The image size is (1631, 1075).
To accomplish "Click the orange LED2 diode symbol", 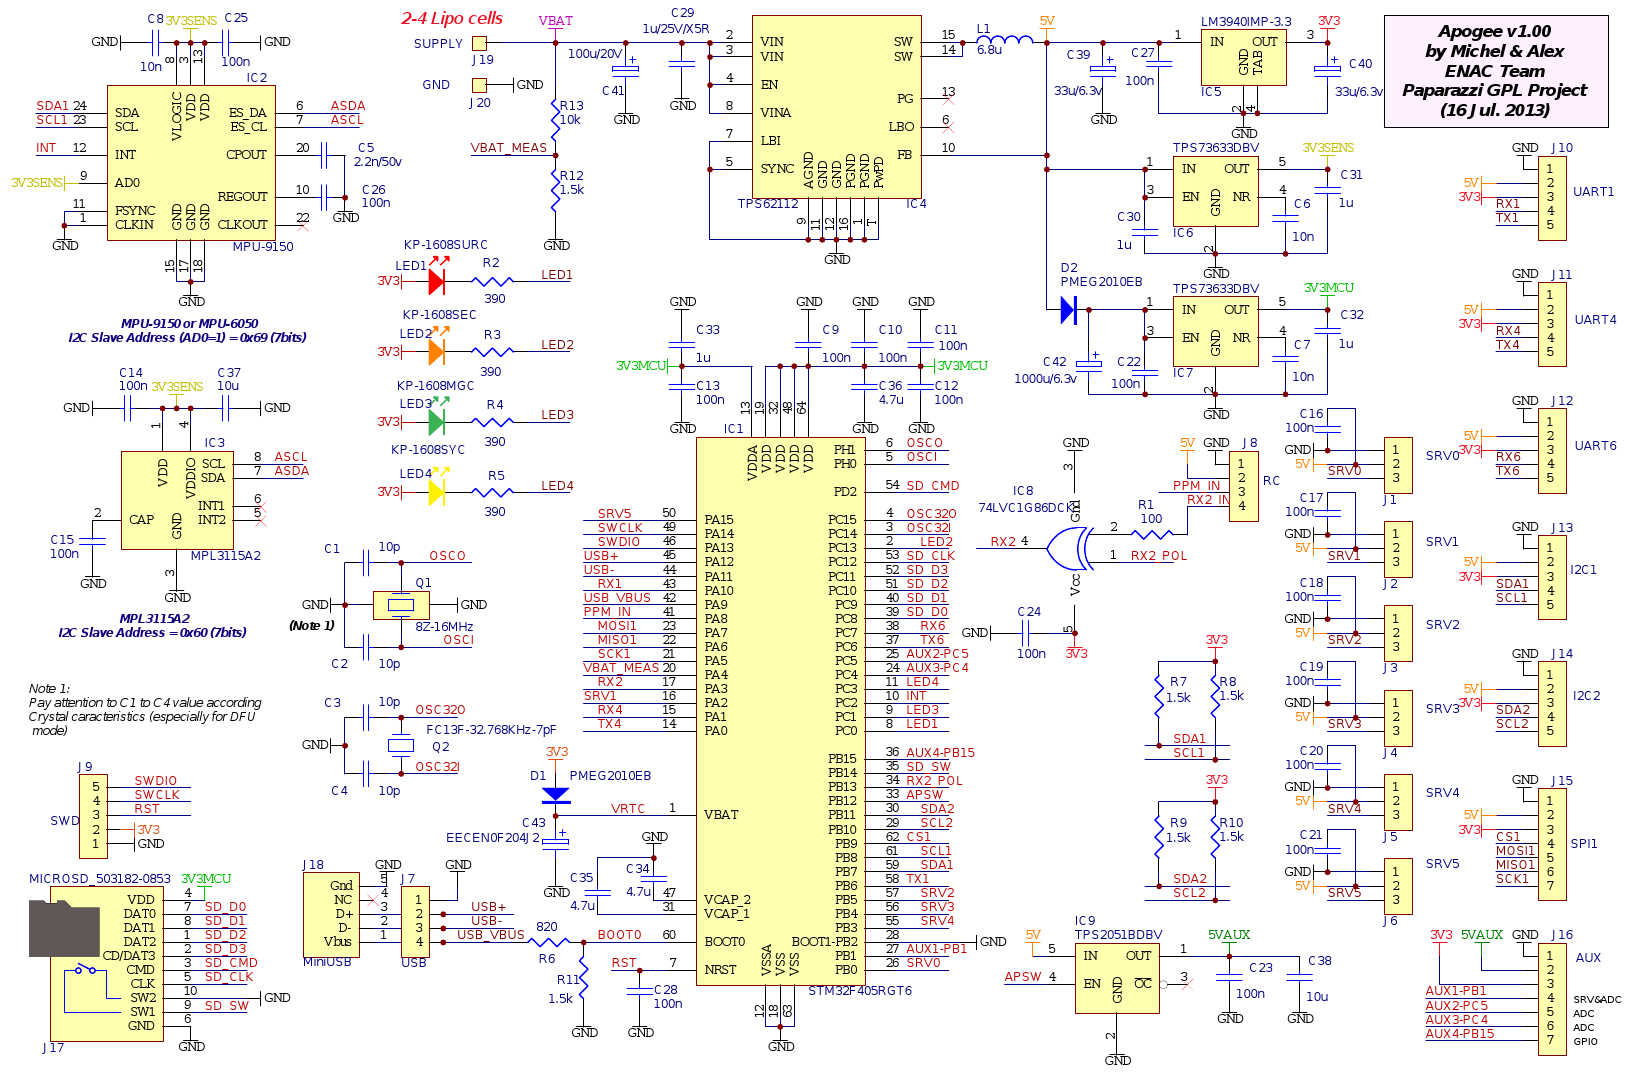I will [436, 352].
